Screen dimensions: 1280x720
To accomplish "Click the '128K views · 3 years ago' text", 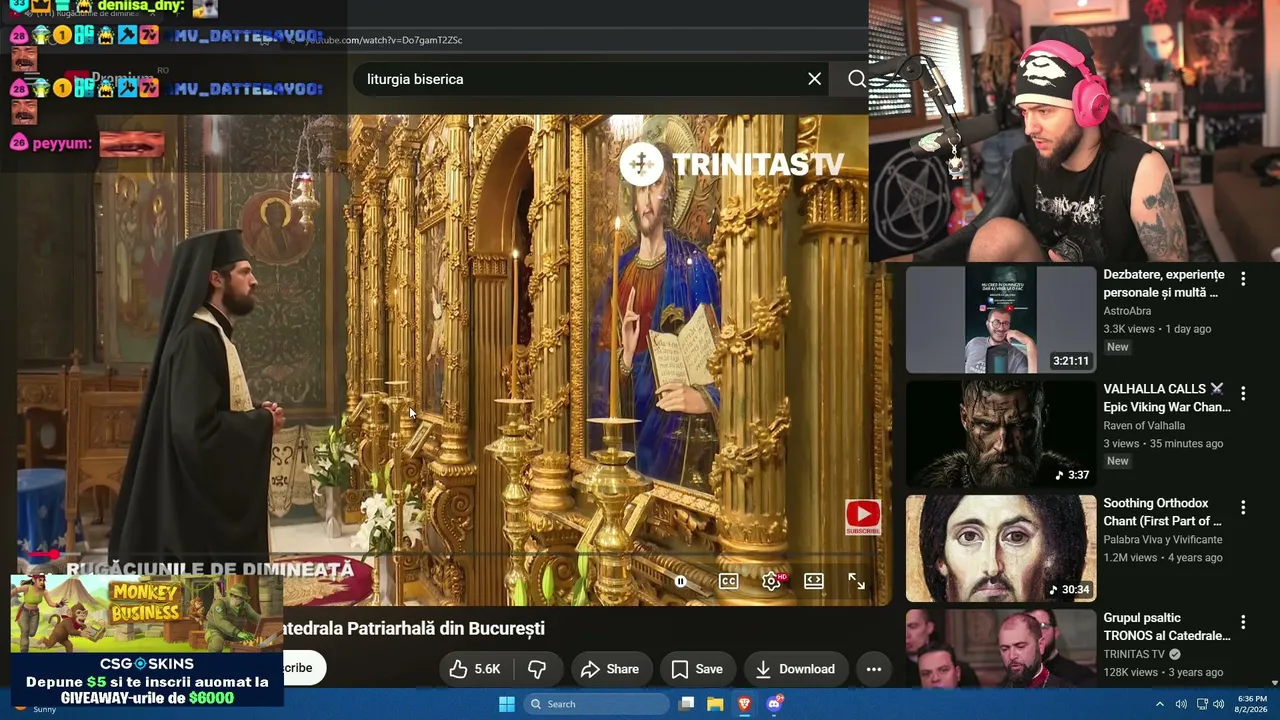I will [1163, 672].
